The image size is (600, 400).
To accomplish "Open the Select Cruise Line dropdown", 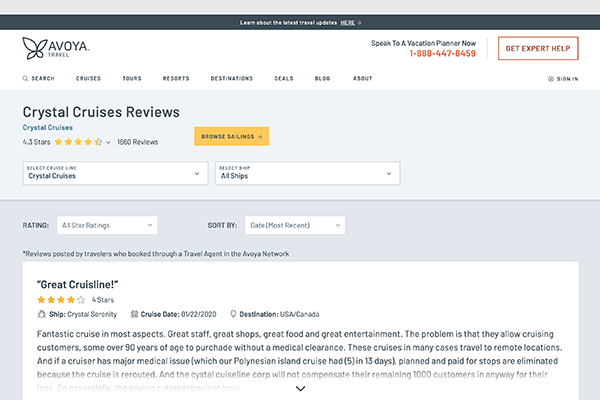I will (115, 173).
